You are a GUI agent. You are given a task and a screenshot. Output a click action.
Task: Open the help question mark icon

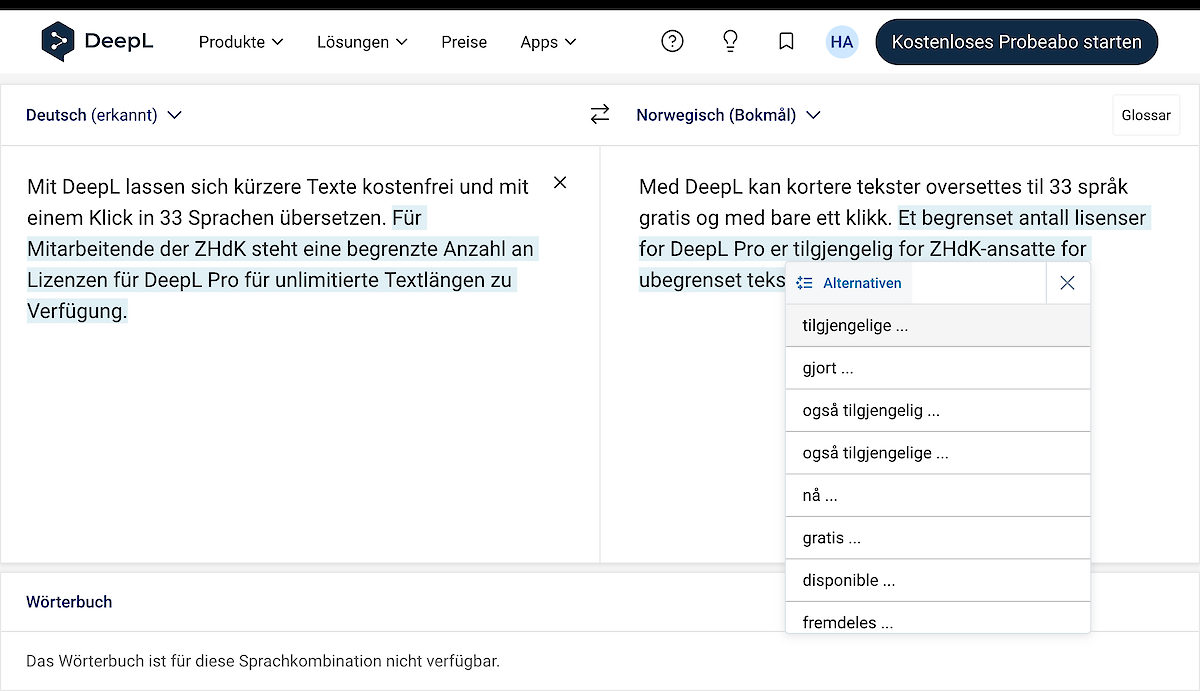(x=673, y=42)
